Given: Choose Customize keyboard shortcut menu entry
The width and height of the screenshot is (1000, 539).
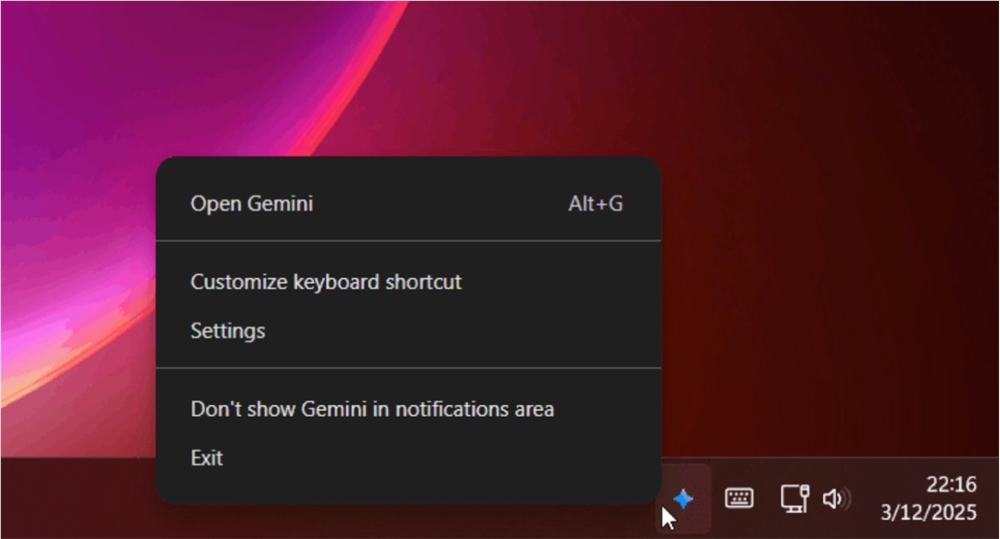Looking at the screenshot, I should [x=326, y=282].
